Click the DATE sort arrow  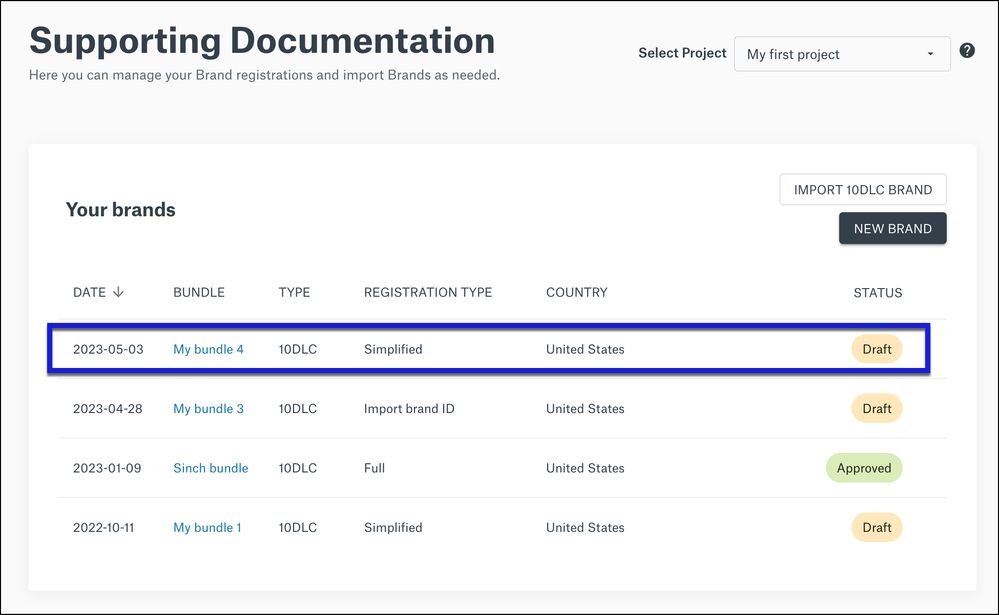pos(119,293)
